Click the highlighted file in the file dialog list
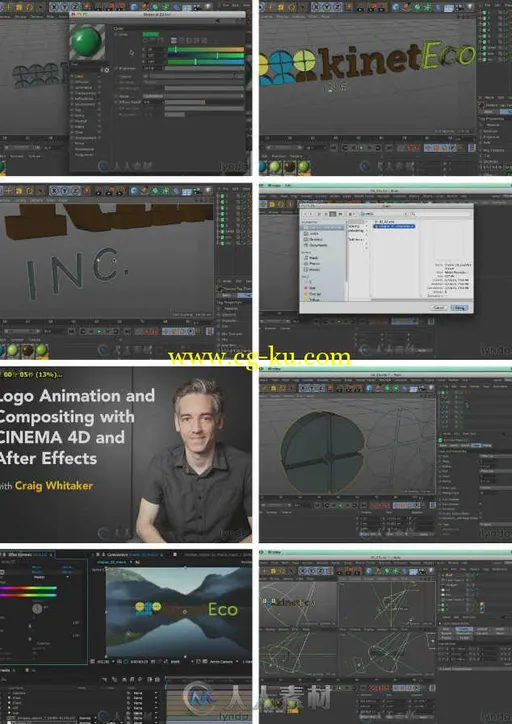The image size is (512, 724). (x=394, y=226)
